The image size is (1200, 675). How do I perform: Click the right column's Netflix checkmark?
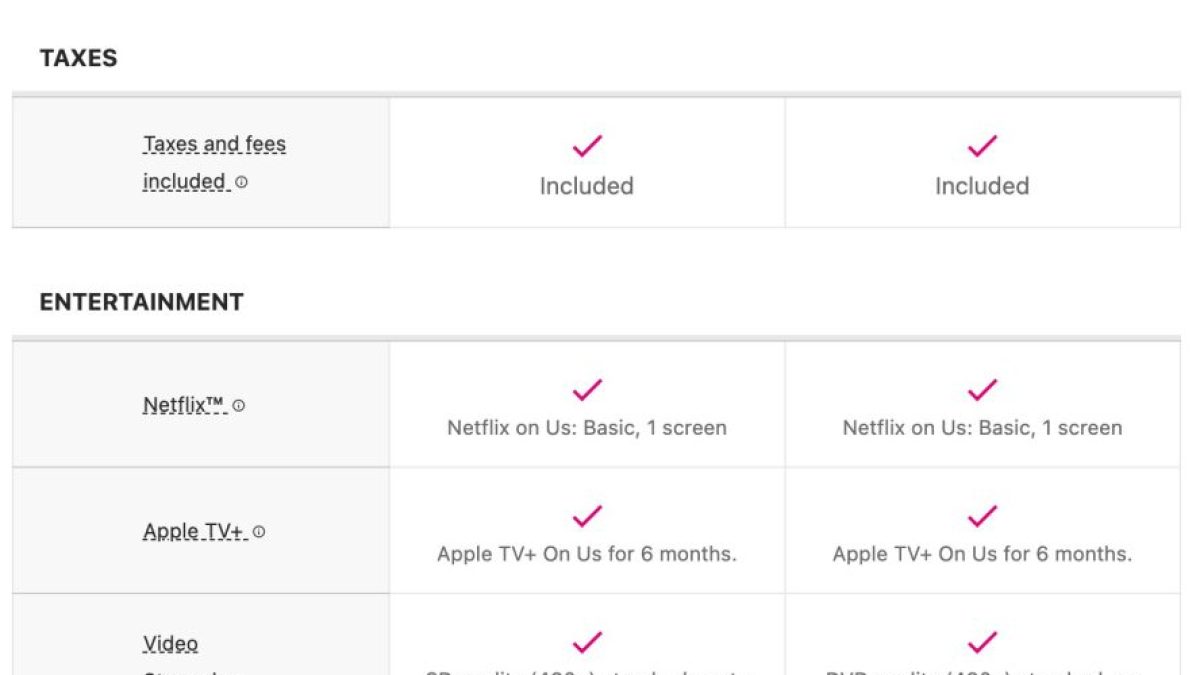(x=982, y=390)
